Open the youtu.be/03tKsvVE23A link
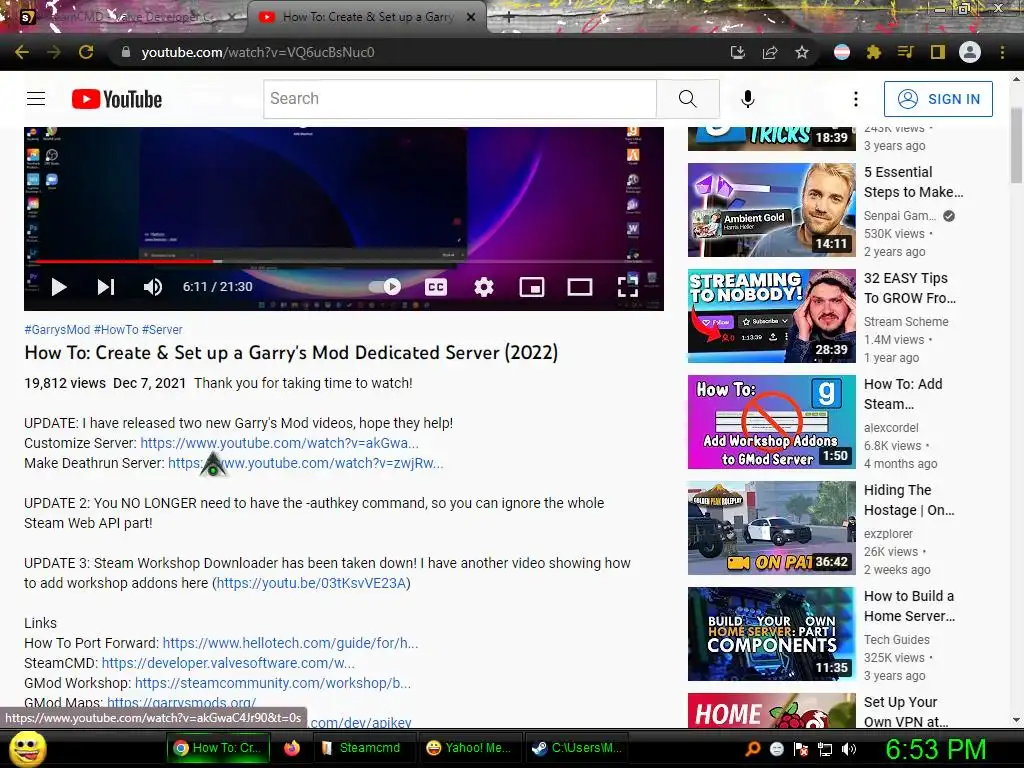This screenshot has height=768, width=1024. (x=312, y=583)
